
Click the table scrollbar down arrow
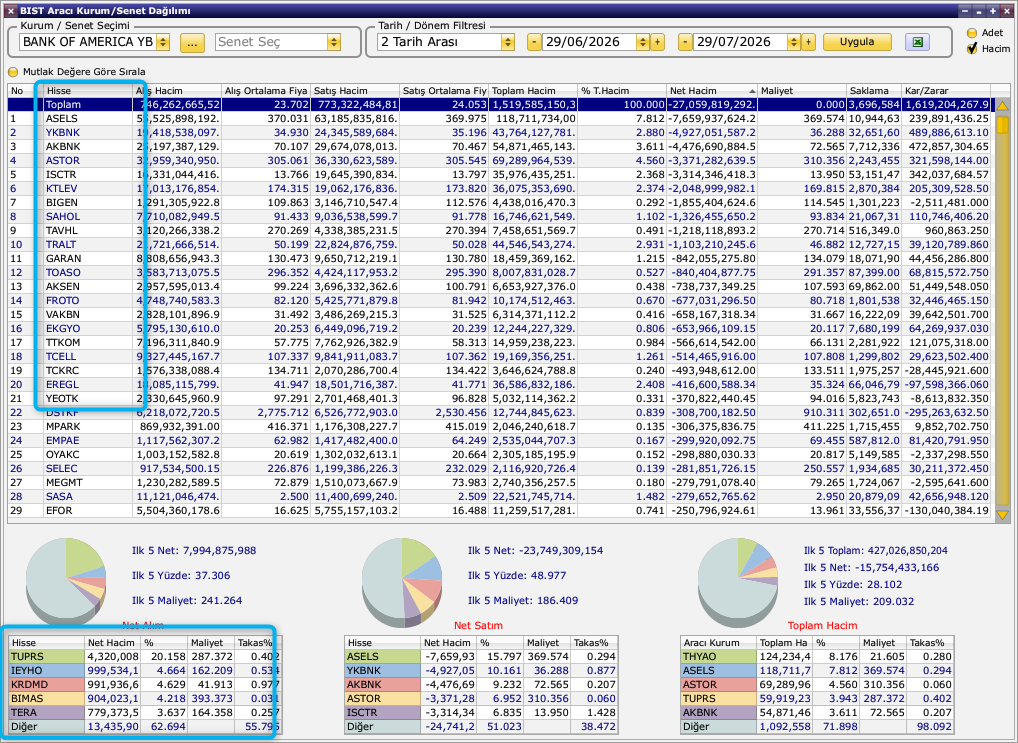1002,514
